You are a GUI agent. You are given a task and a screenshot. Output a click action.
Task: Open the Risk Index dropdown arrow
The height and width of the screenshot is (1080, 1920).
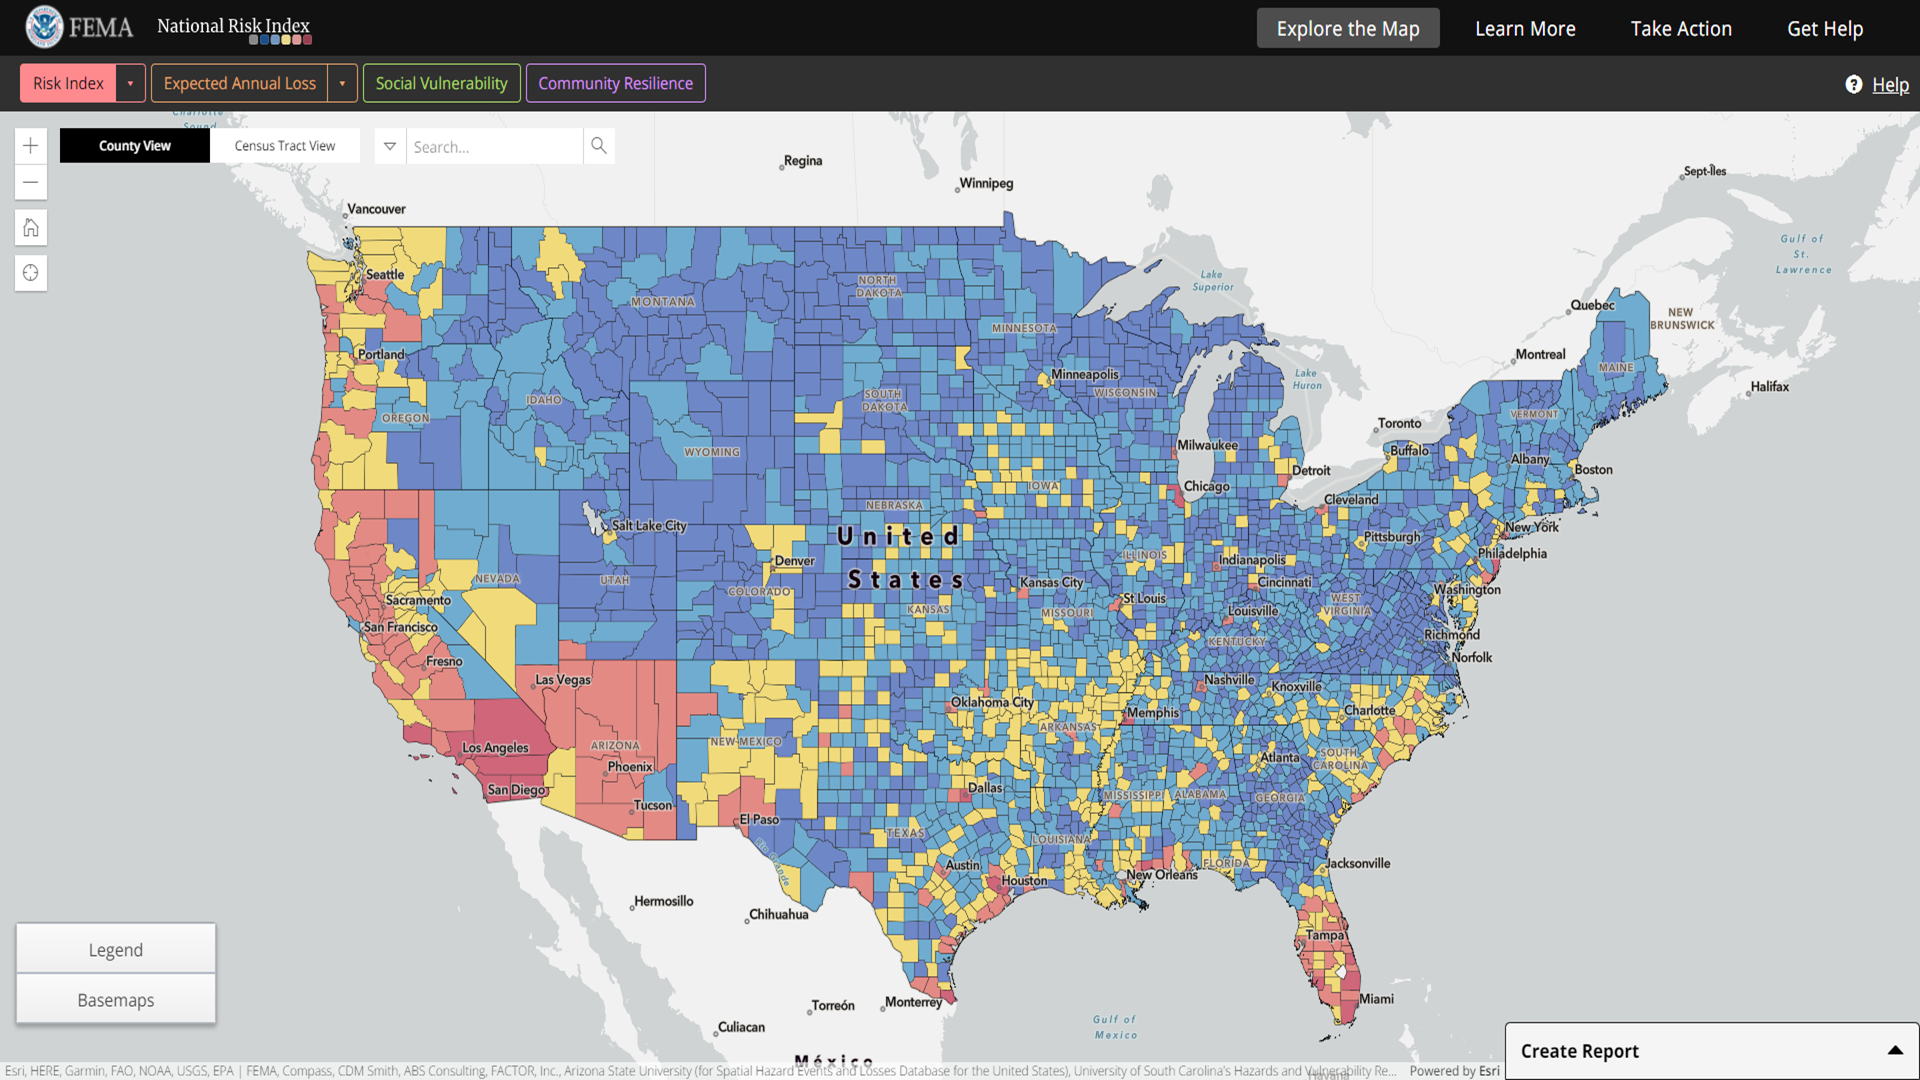pyautogui.click(x=130, y=83)
